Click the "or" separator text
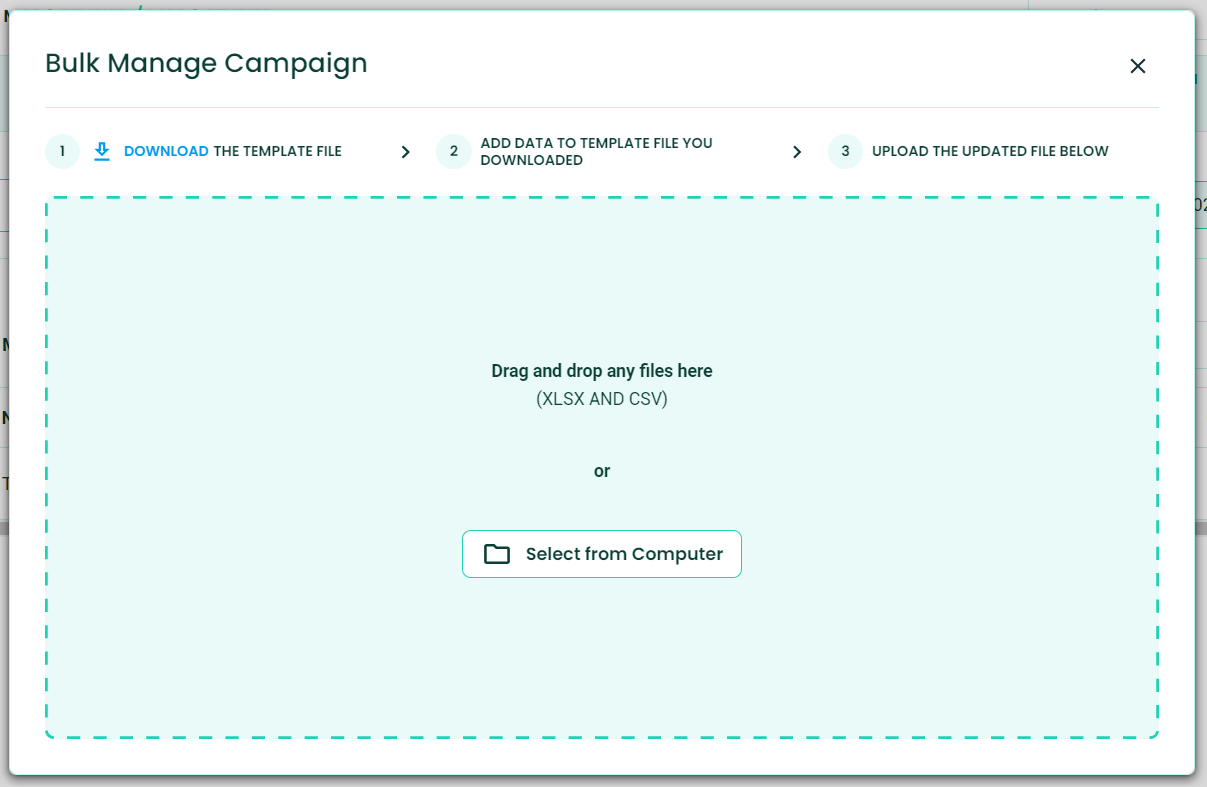Viewport: 1207px width, 787px height. (x=602, y=471)
